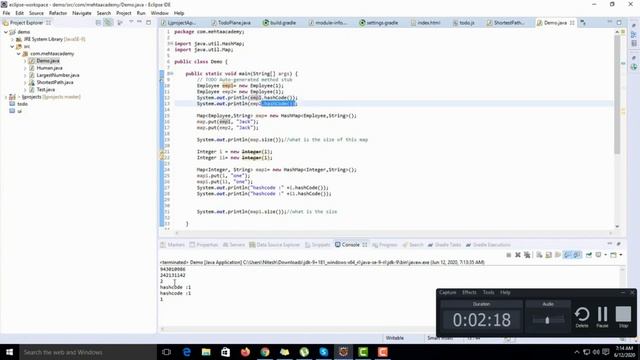Minimize the editor area
The height and width of the screenshot is (360, 640).
click(610, 22)
